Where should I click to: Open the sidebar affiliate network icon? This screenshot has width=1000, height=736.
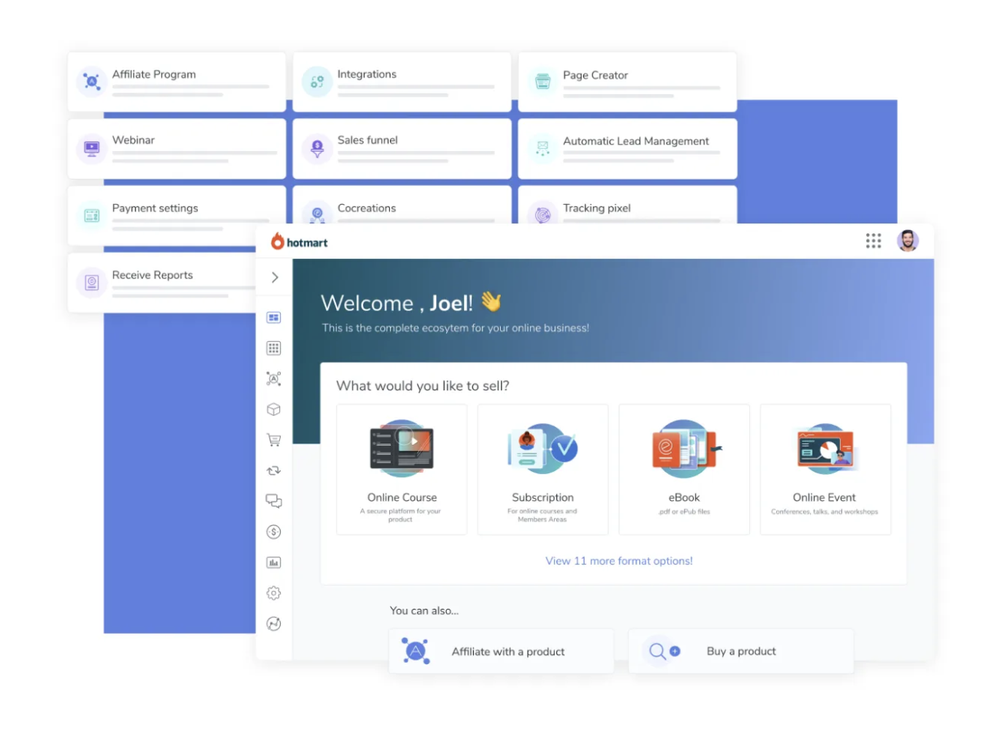[274, 379]
